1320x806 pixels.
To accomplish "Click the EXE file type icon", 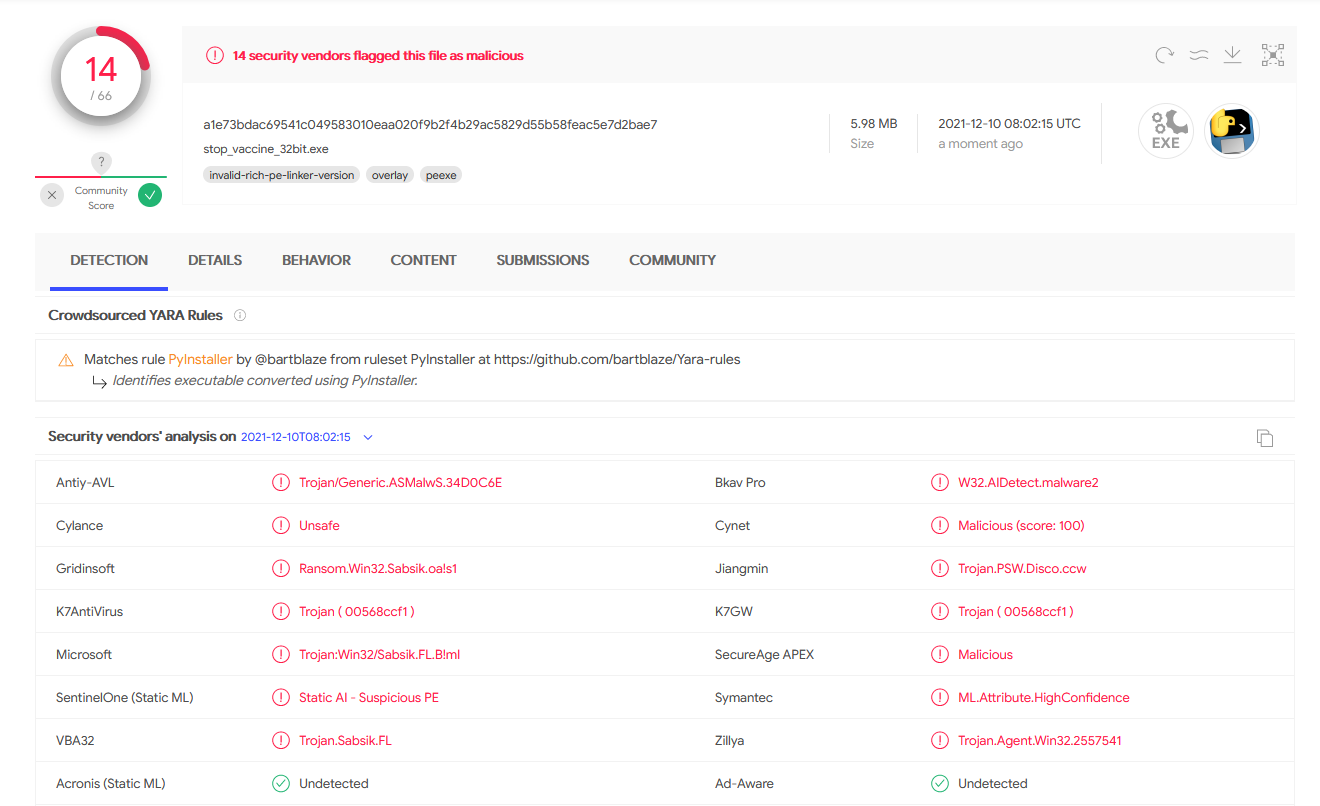I will (x=1165, y=132).
